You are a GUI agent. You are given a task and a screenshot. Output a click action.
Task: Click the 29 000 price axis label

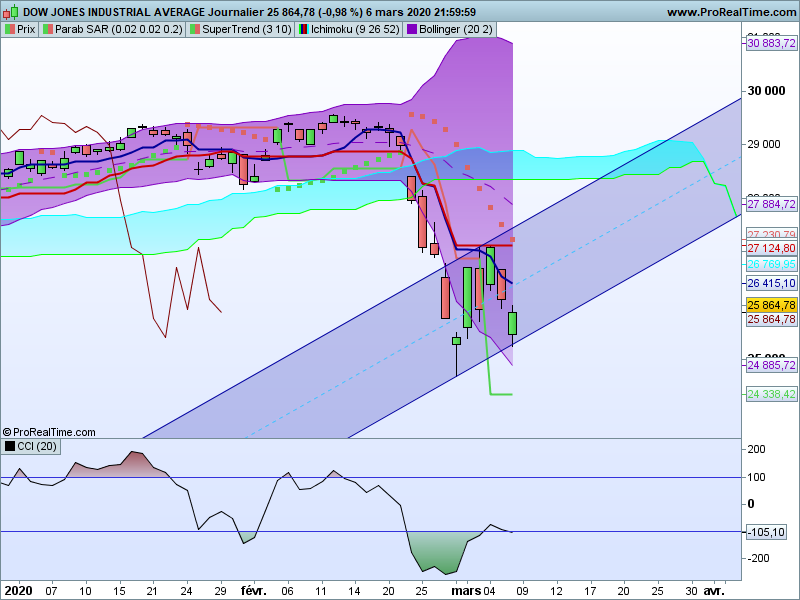pos(764,144)
